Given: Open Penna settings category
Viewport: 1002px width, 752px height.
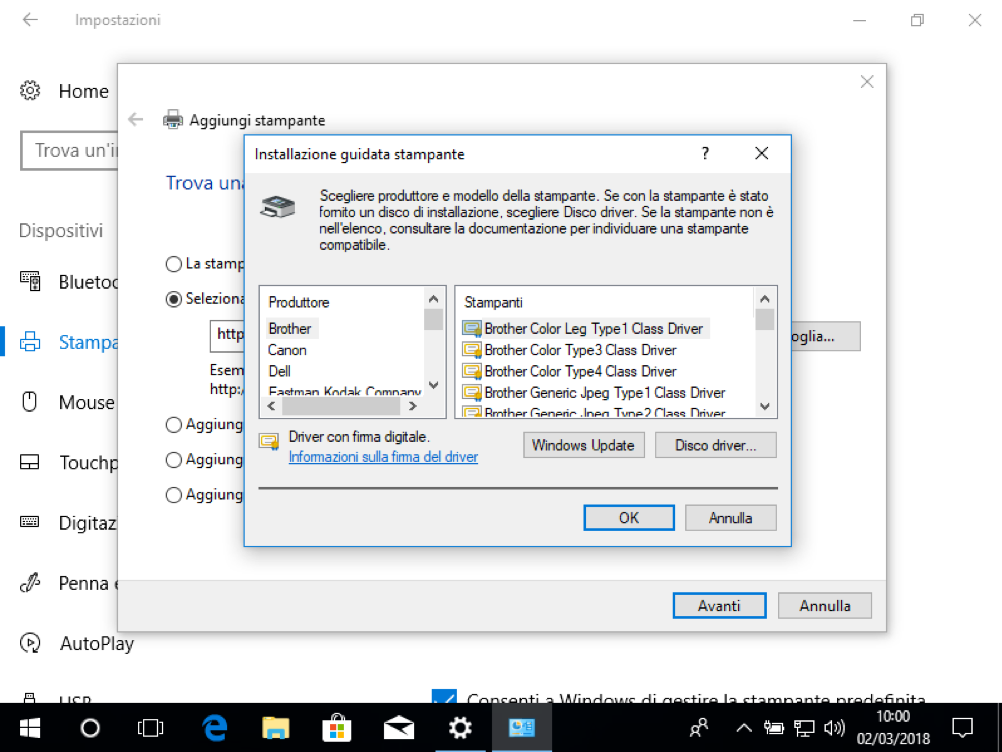Looking at the screenshot, I should coord(68,583).
